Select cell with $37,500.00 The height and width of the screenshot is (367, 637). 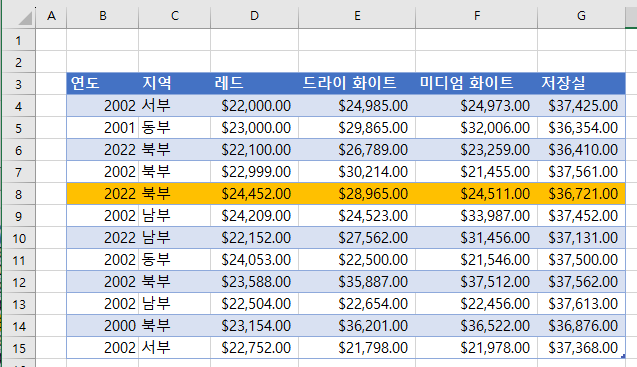click(581, 259)
